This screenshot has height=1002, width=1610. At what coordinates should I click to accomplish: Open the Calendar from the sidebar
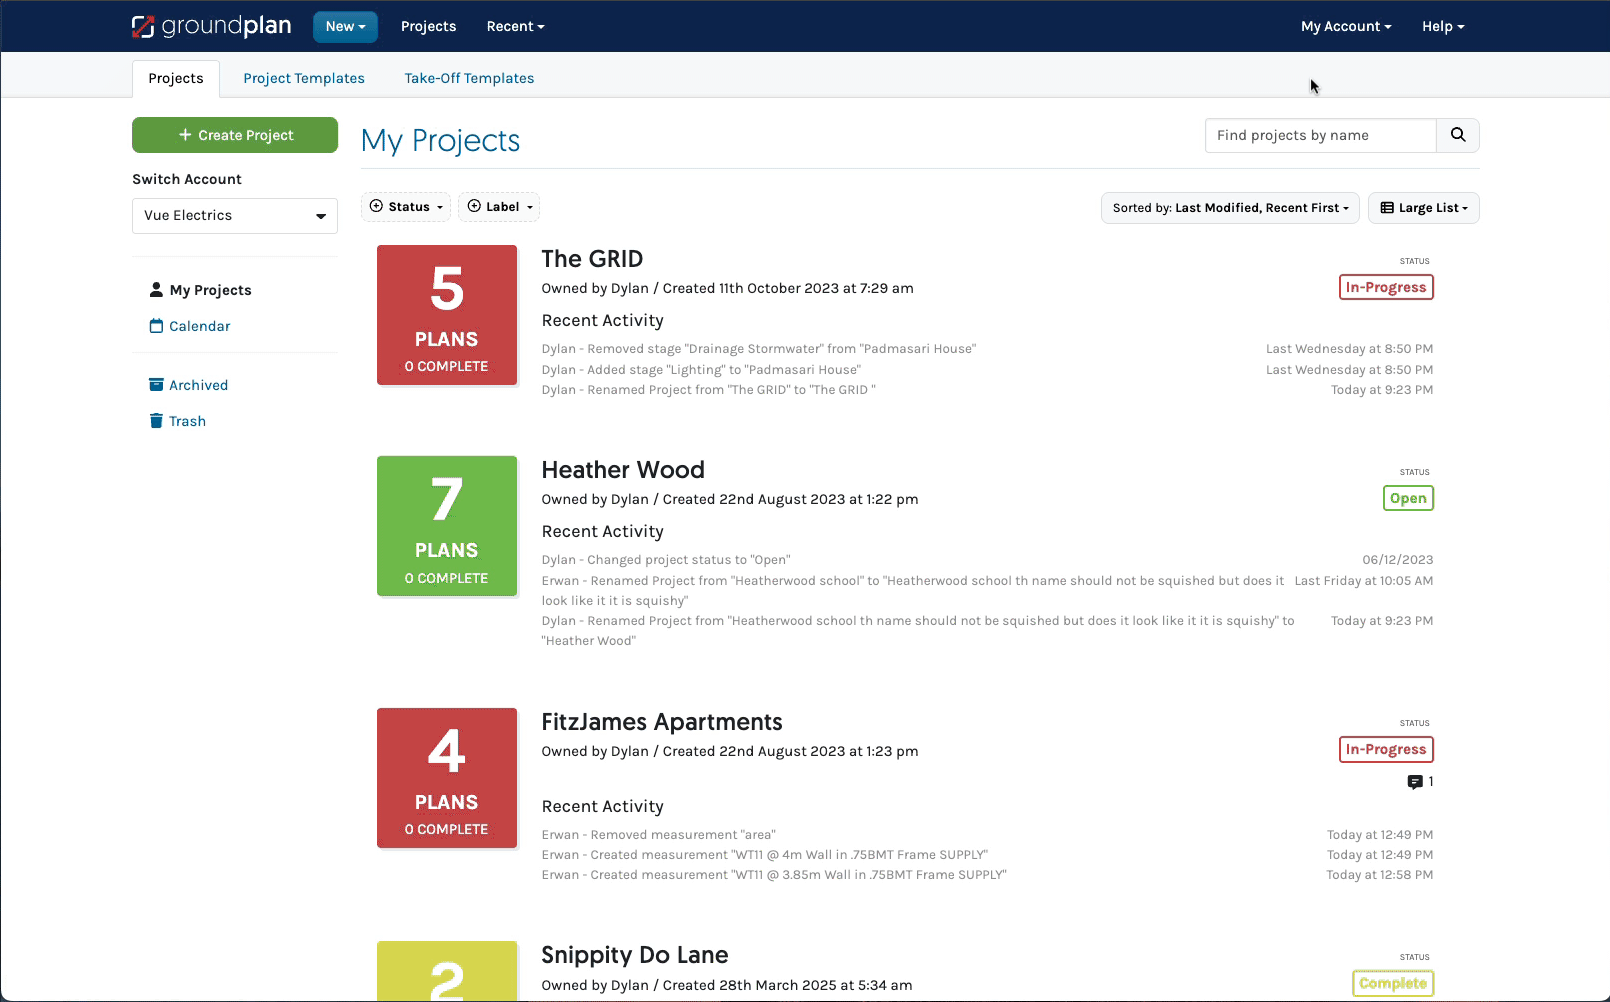click(x=200, y=326)
